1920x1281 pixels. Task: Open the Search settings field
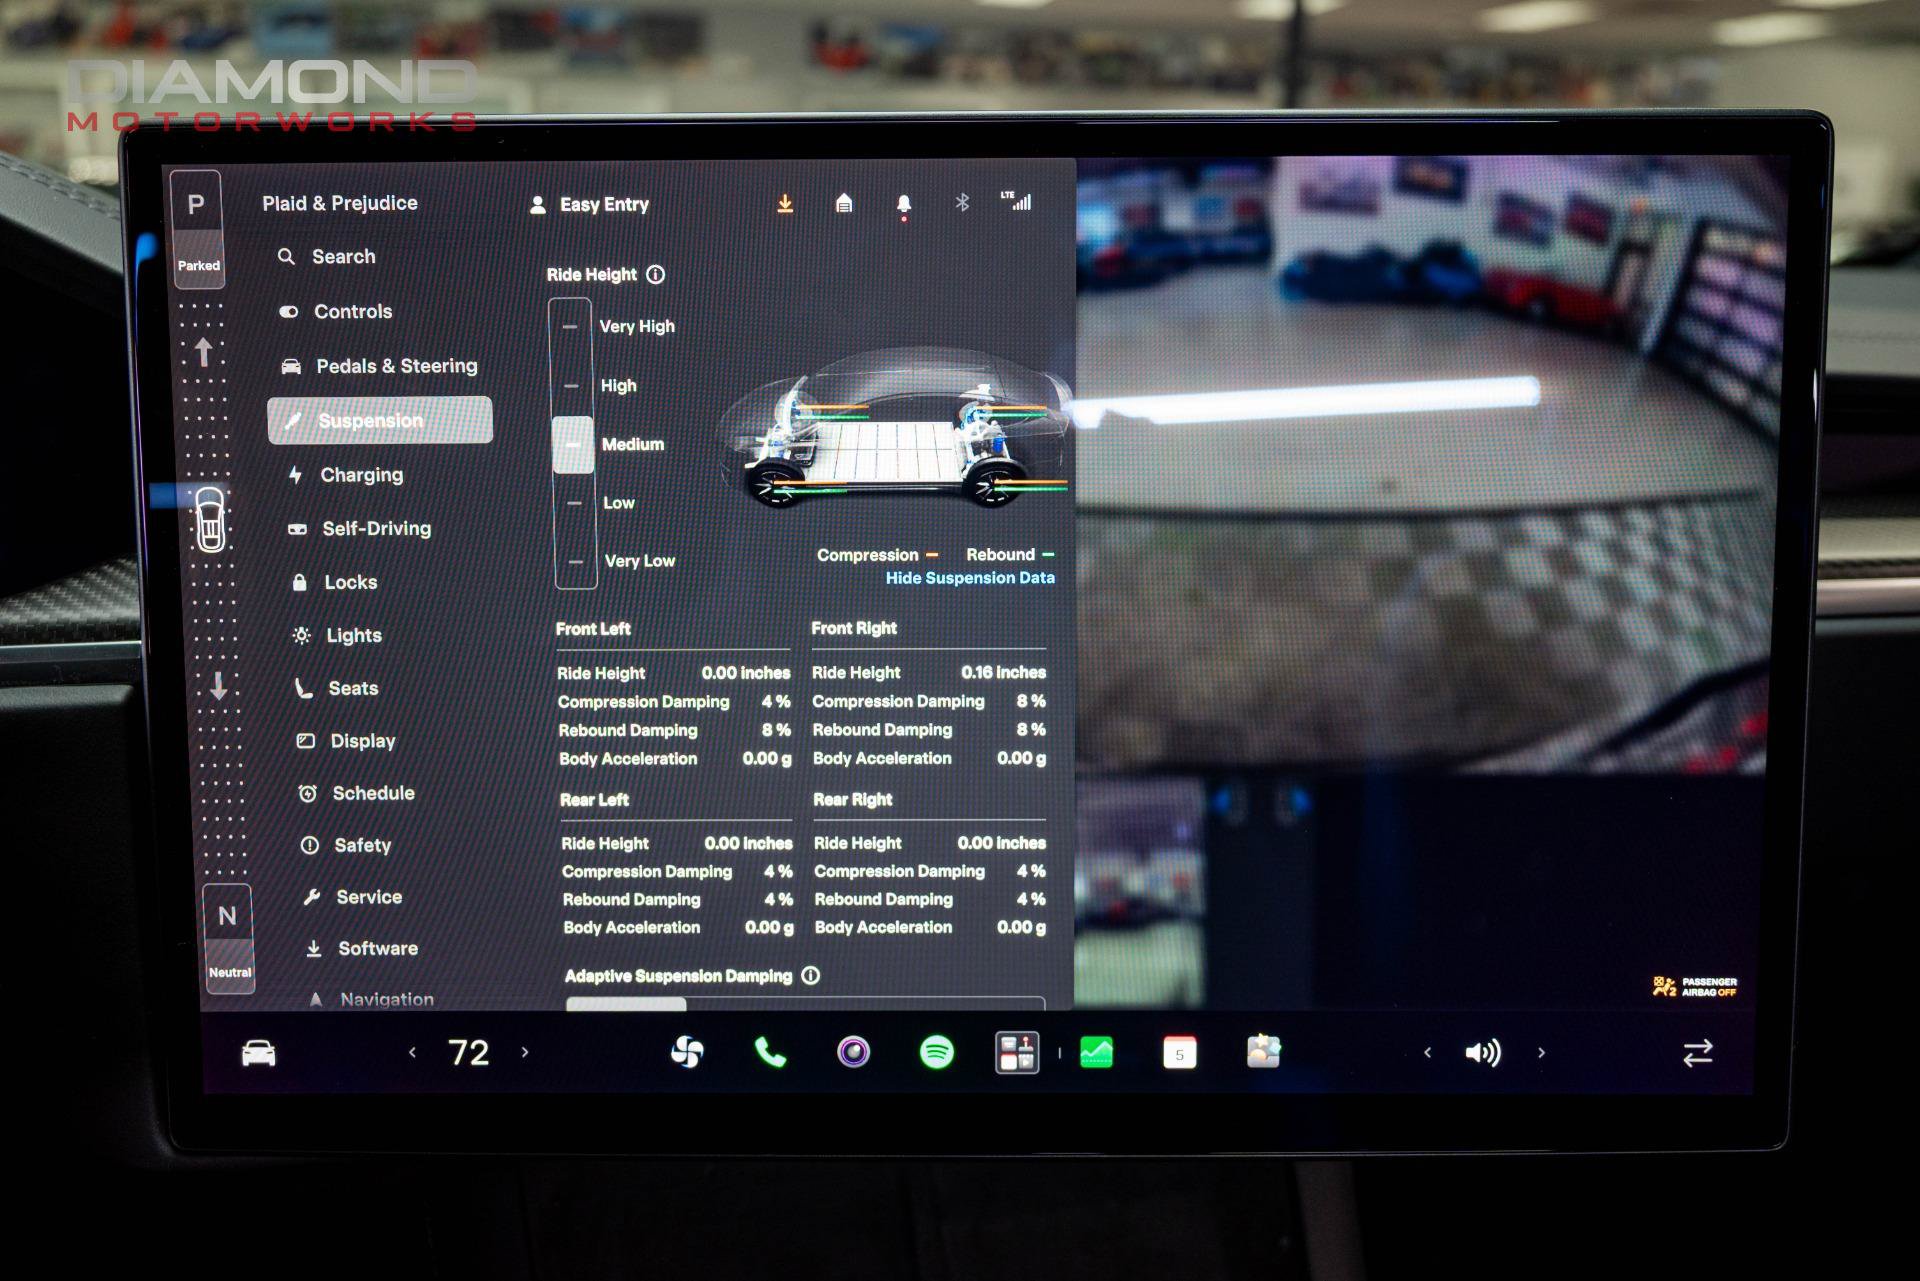pos(327,257)
